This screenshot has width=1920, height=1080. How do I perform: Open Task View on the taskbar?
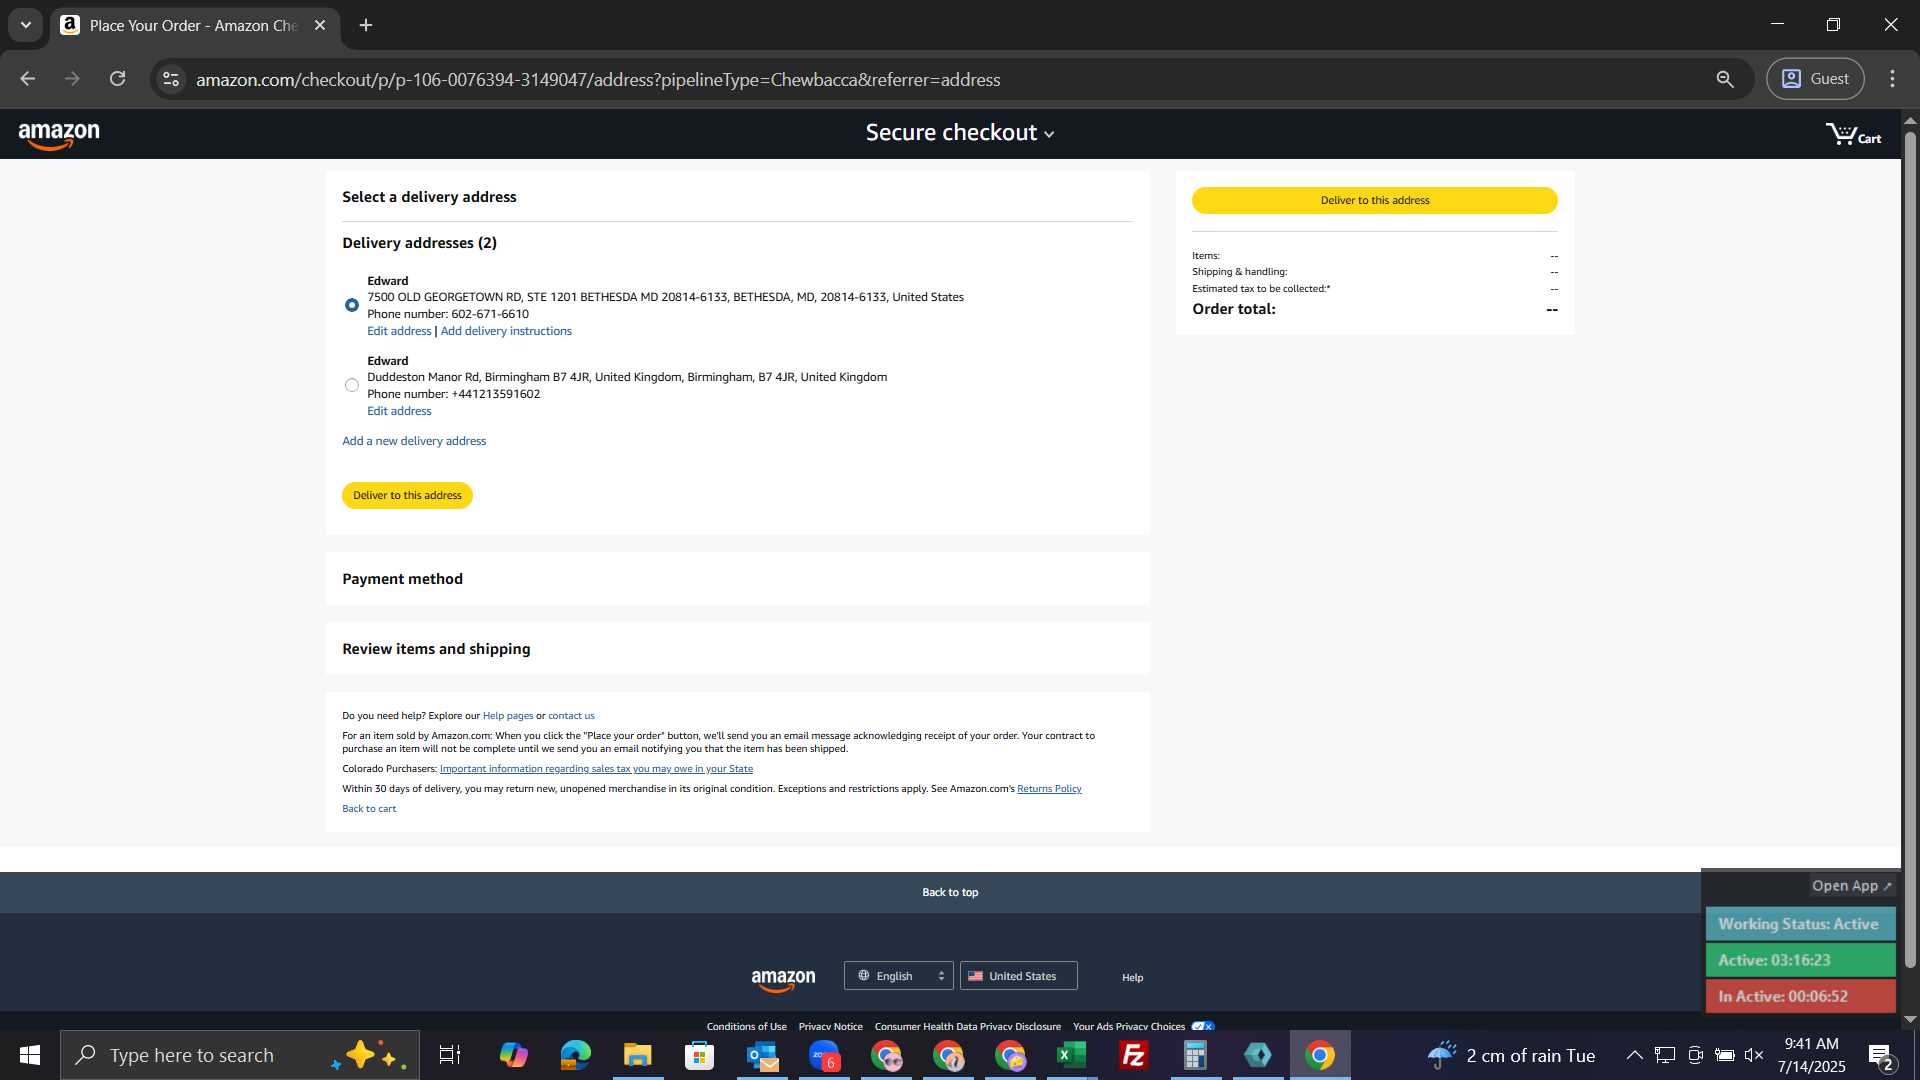coord(450,1055)
